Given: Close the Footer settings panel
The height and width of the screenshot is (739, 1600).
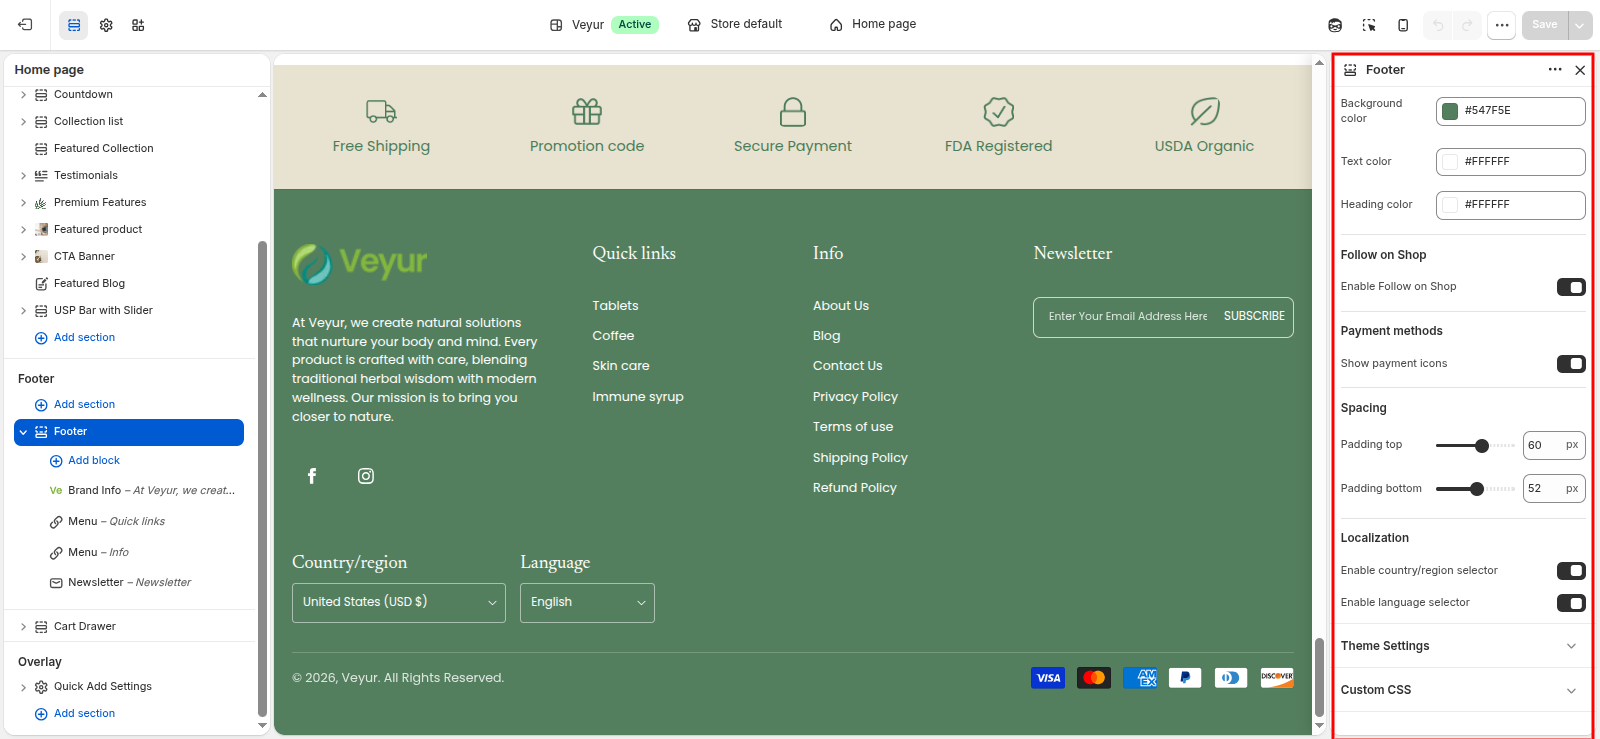Looking at the screenshot, I should coord(1580,70).
